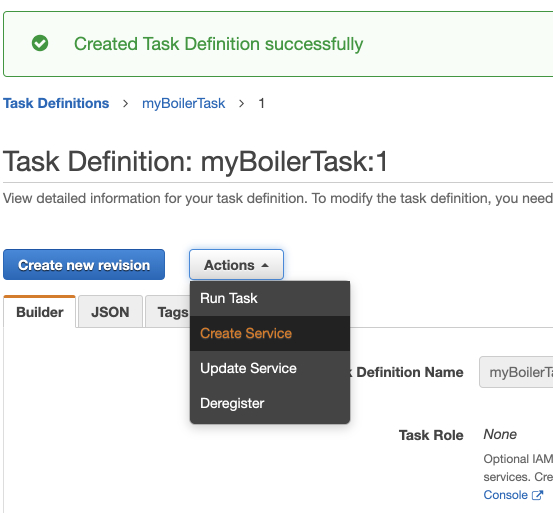
Task: Click the 'Task Definition: myBoilerTask:1' heading
Action: [x=195, y=161]
